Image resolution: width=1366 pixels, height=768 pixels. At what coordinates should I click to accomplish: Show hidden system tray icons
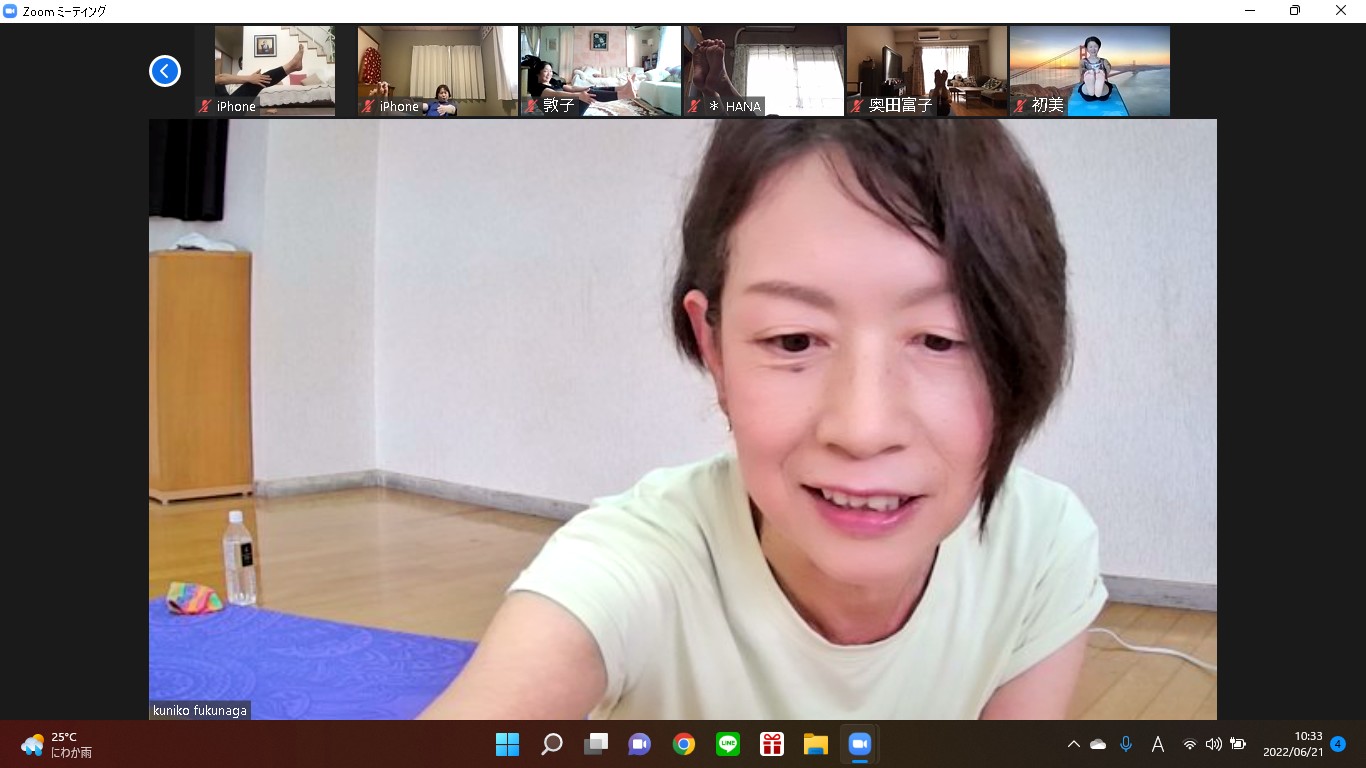[1074, 744]
